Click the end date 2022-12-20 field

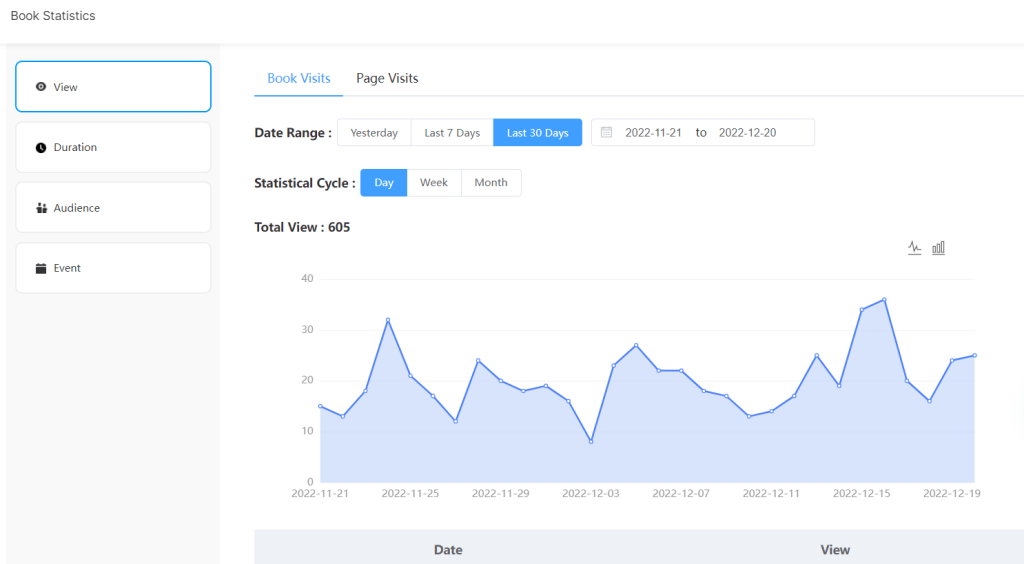[748, 133]
